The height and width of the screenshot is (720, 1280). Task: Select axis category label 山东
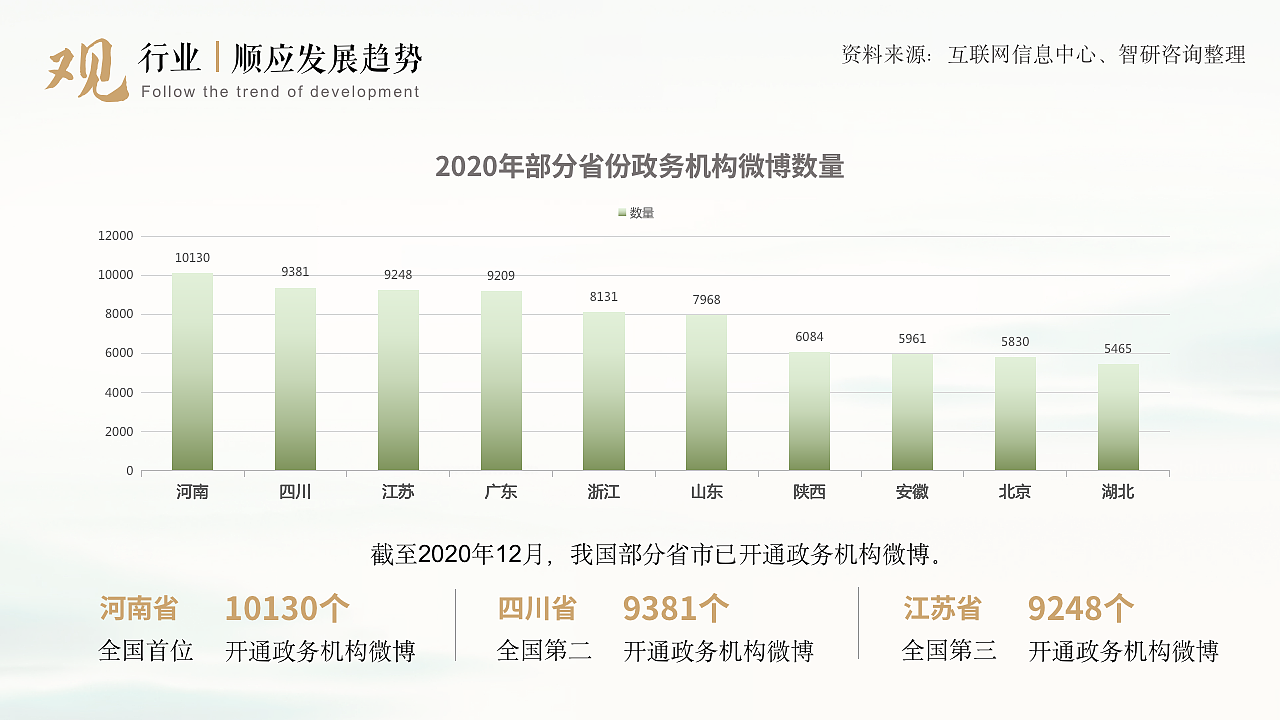(x=706, y=492)
